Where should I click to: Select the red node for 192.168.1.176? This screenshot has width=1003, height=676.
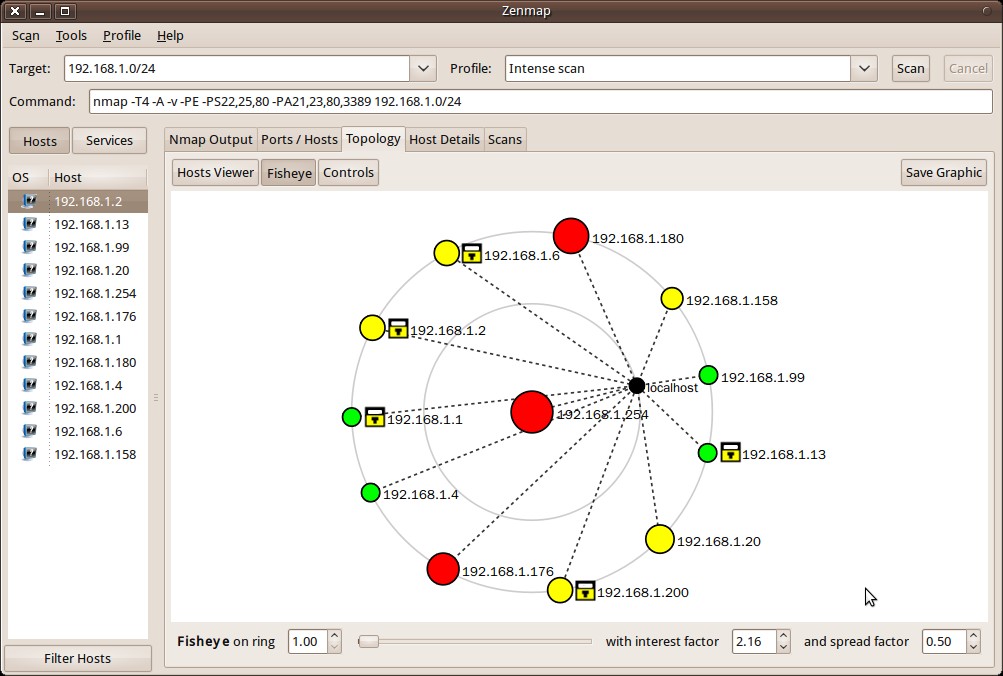coord(443,569)
